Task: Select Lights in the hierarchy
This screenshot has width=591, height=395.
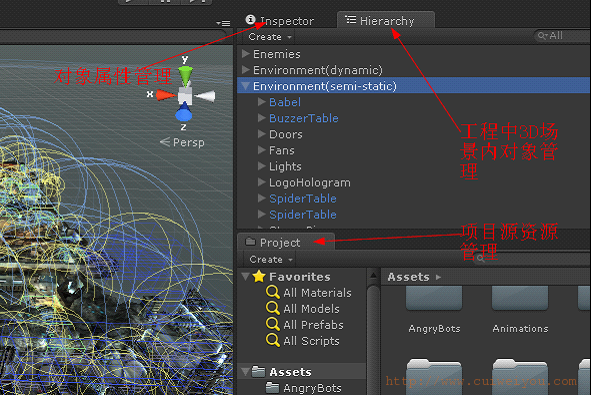Action: 285,167
